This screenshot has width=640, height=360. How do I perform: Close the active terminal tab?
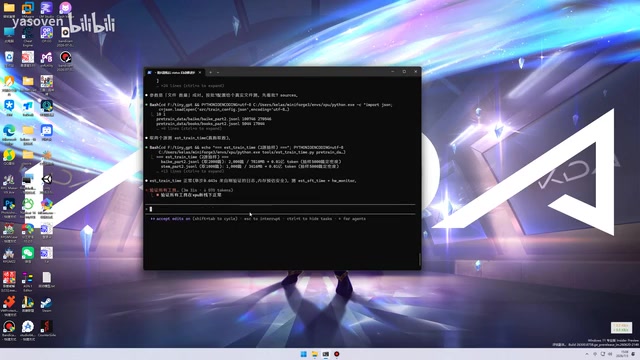pyautogui.click(x=200, y=72)
